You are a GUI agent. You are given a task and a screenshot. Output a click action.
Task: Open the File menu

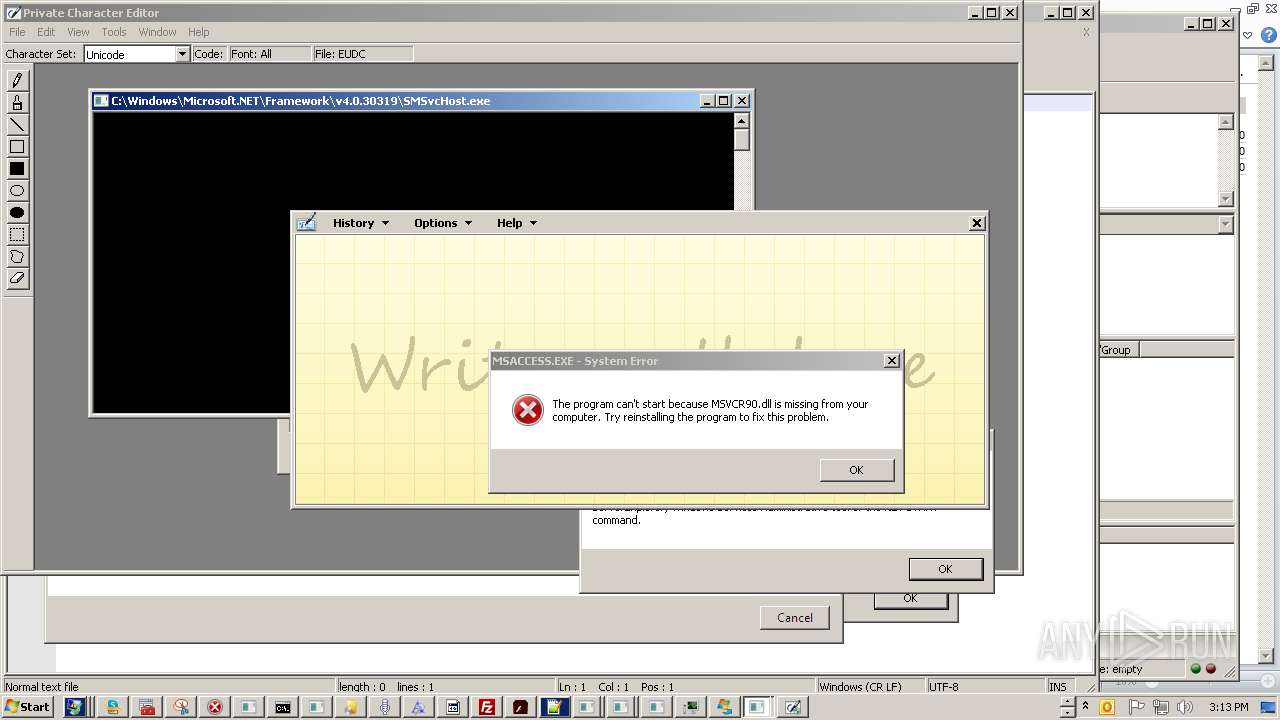(17, 32)
